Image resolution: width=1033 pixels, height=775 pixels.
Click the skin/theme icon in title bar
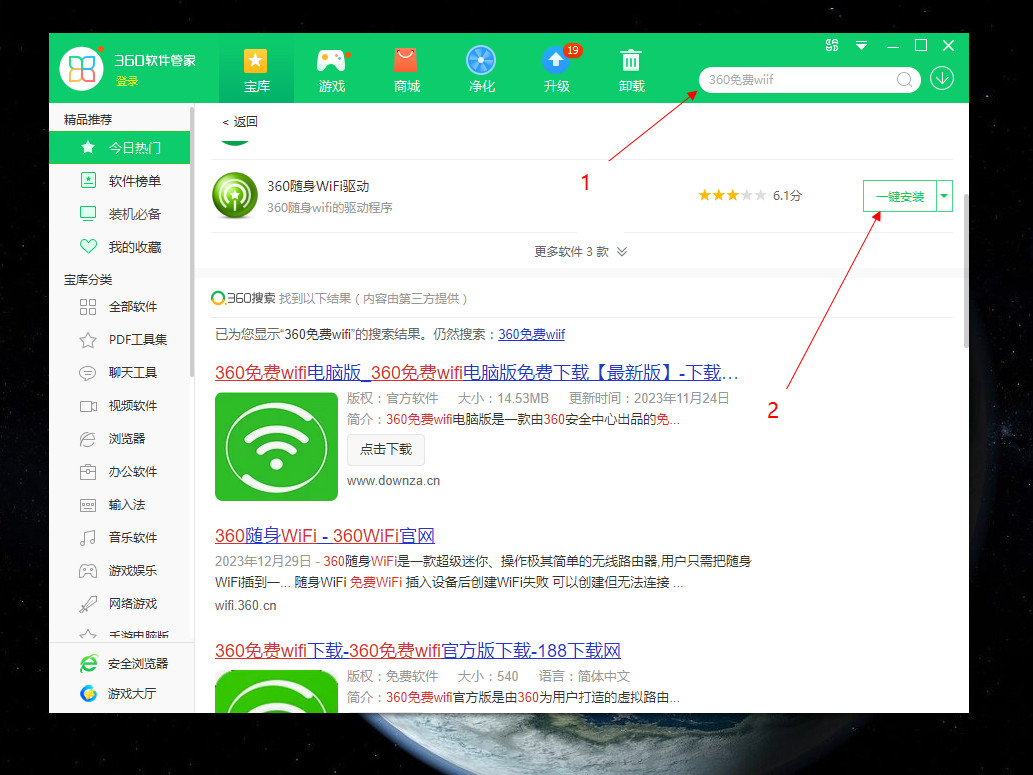pyautogui.click(x=831, y=45)
